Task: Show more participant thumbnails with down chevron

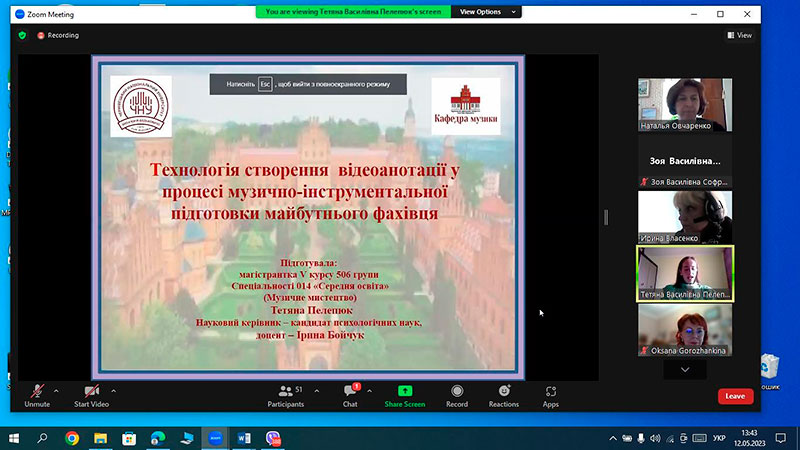Action: (x=685, y=369)
